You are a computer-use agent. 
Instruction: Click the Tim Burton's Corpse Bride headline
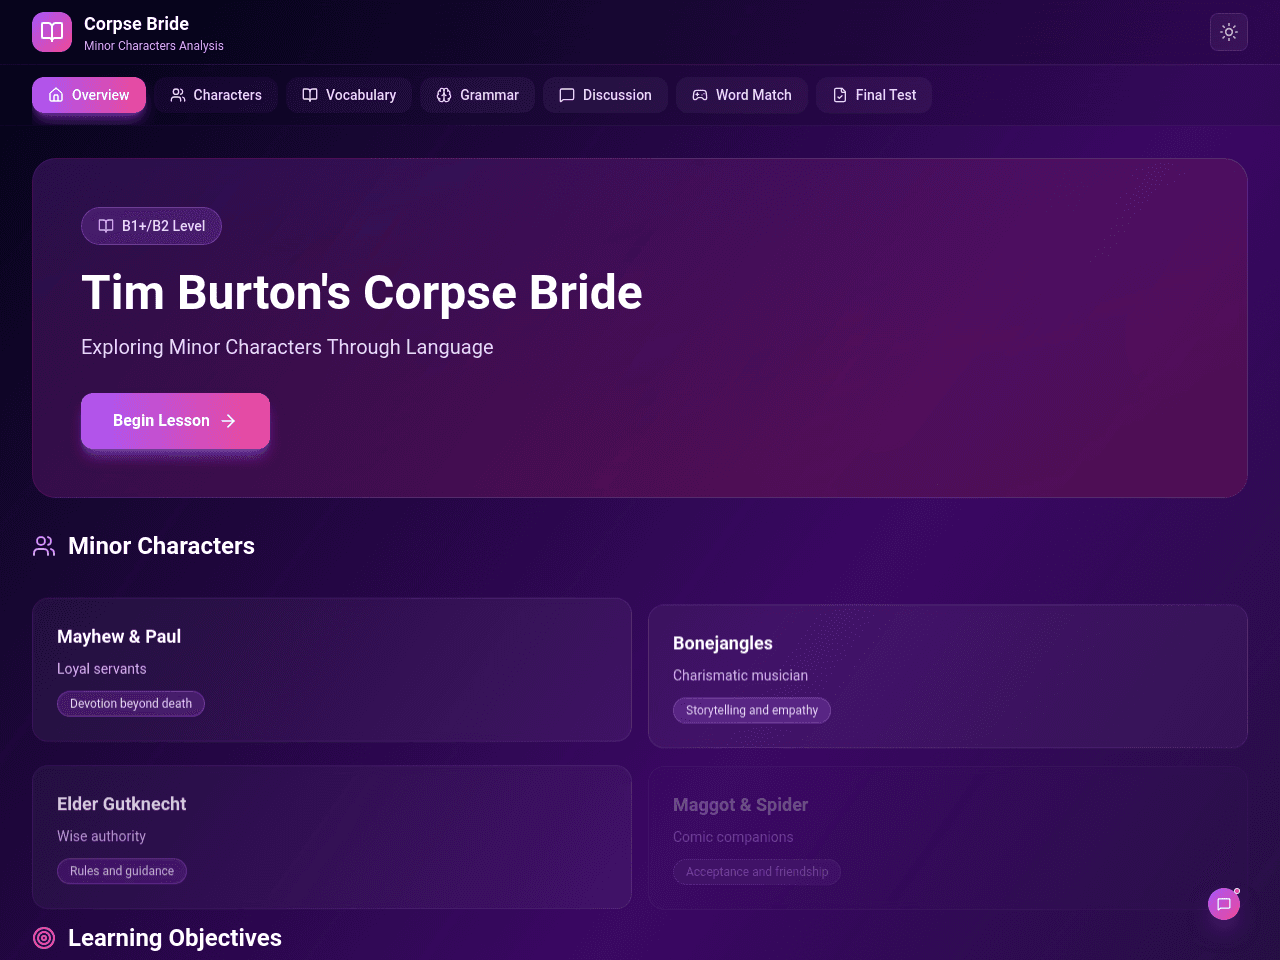362,293
